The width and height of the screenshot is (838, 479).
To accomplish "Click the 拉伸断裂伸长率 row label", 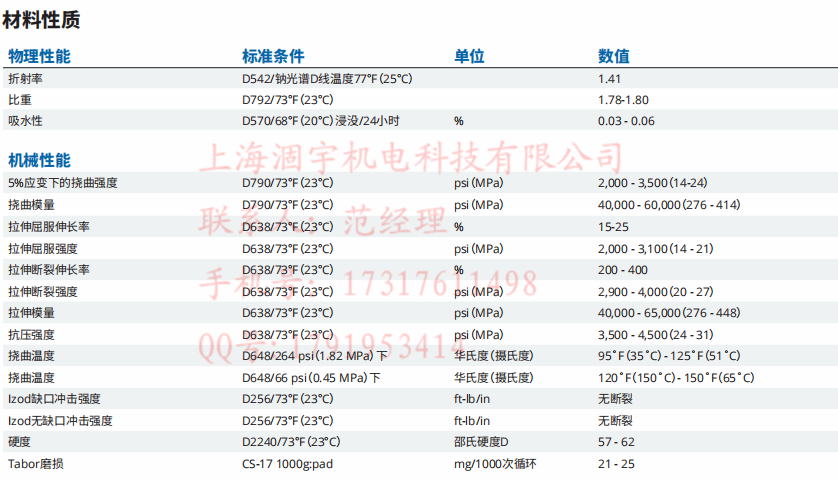I will (49, 270).
